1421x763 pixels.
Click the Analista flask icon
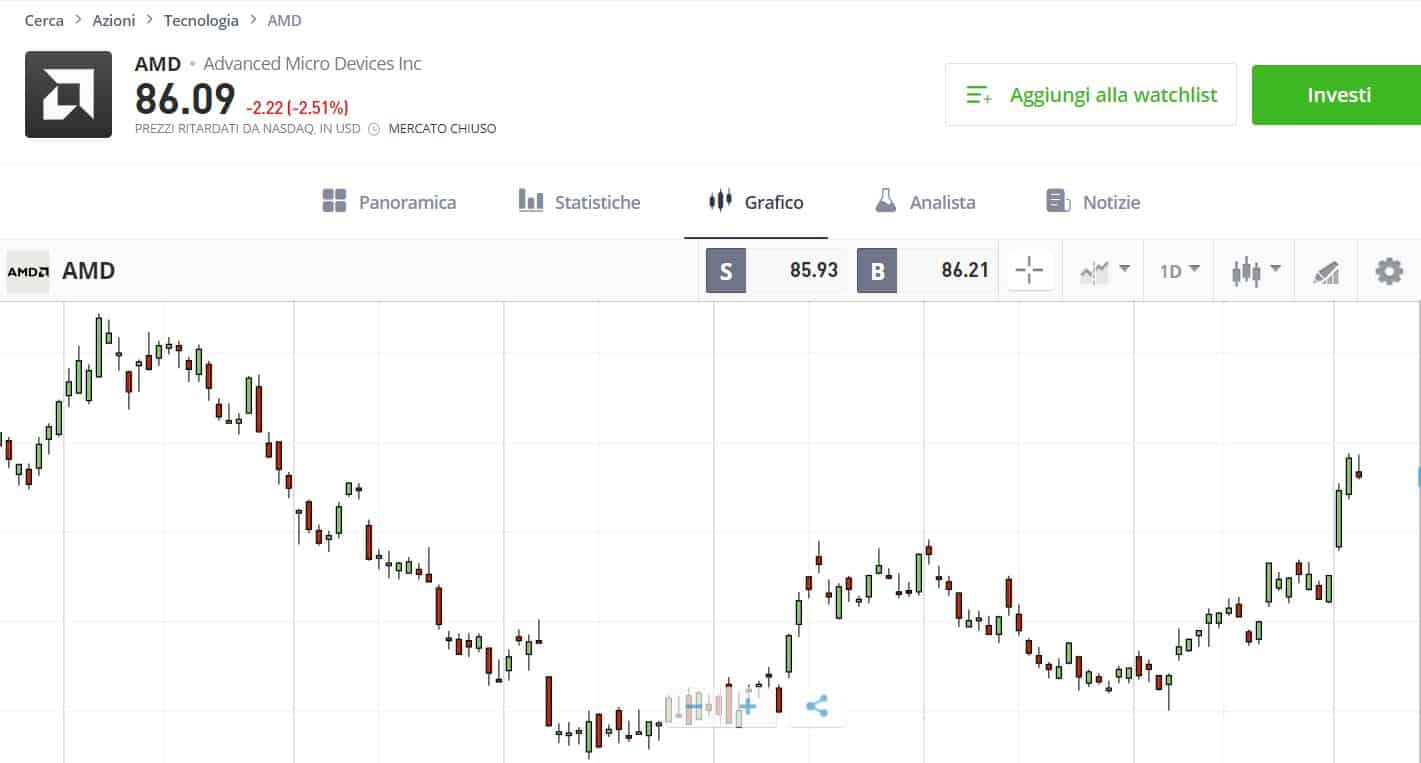coord(885,201)
